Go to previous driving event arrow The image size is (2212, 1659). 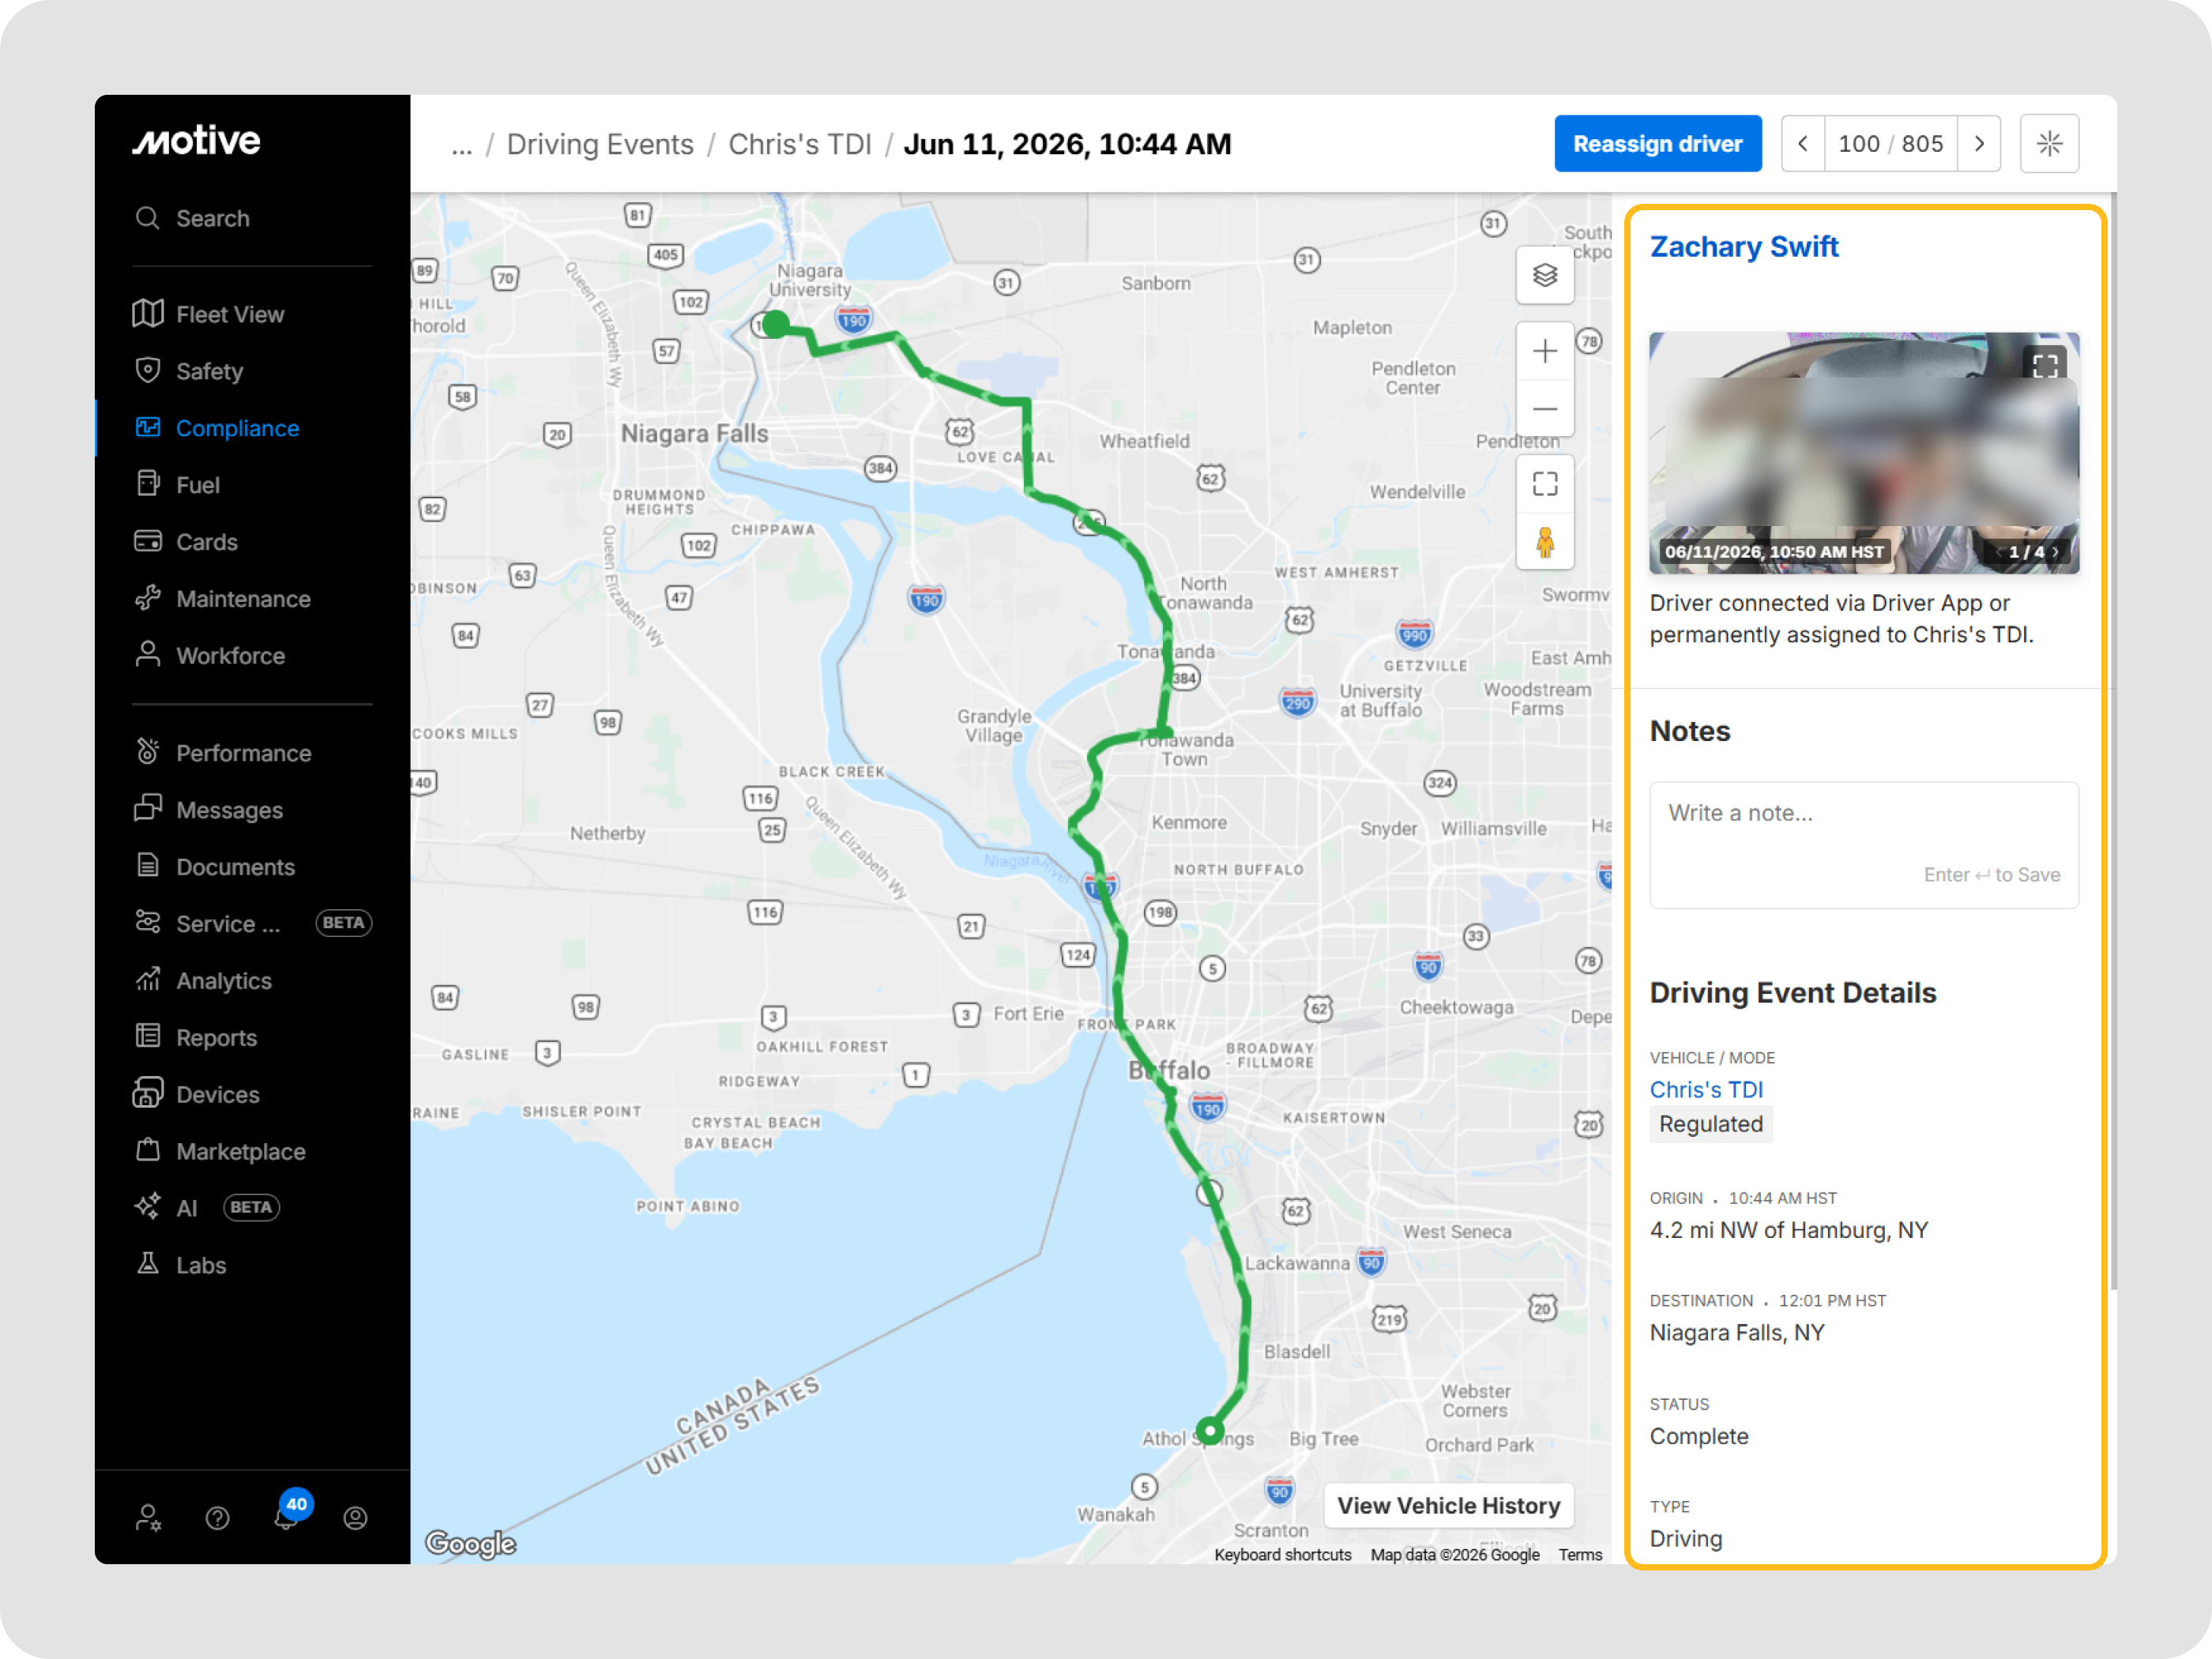click(1803, 144)
